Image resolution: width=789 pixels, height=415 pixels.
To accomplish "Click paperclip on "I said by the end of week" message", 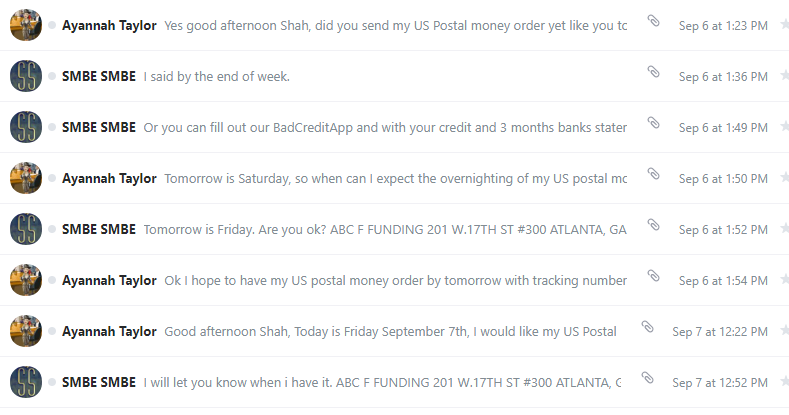I will click(x=653, y=72).
